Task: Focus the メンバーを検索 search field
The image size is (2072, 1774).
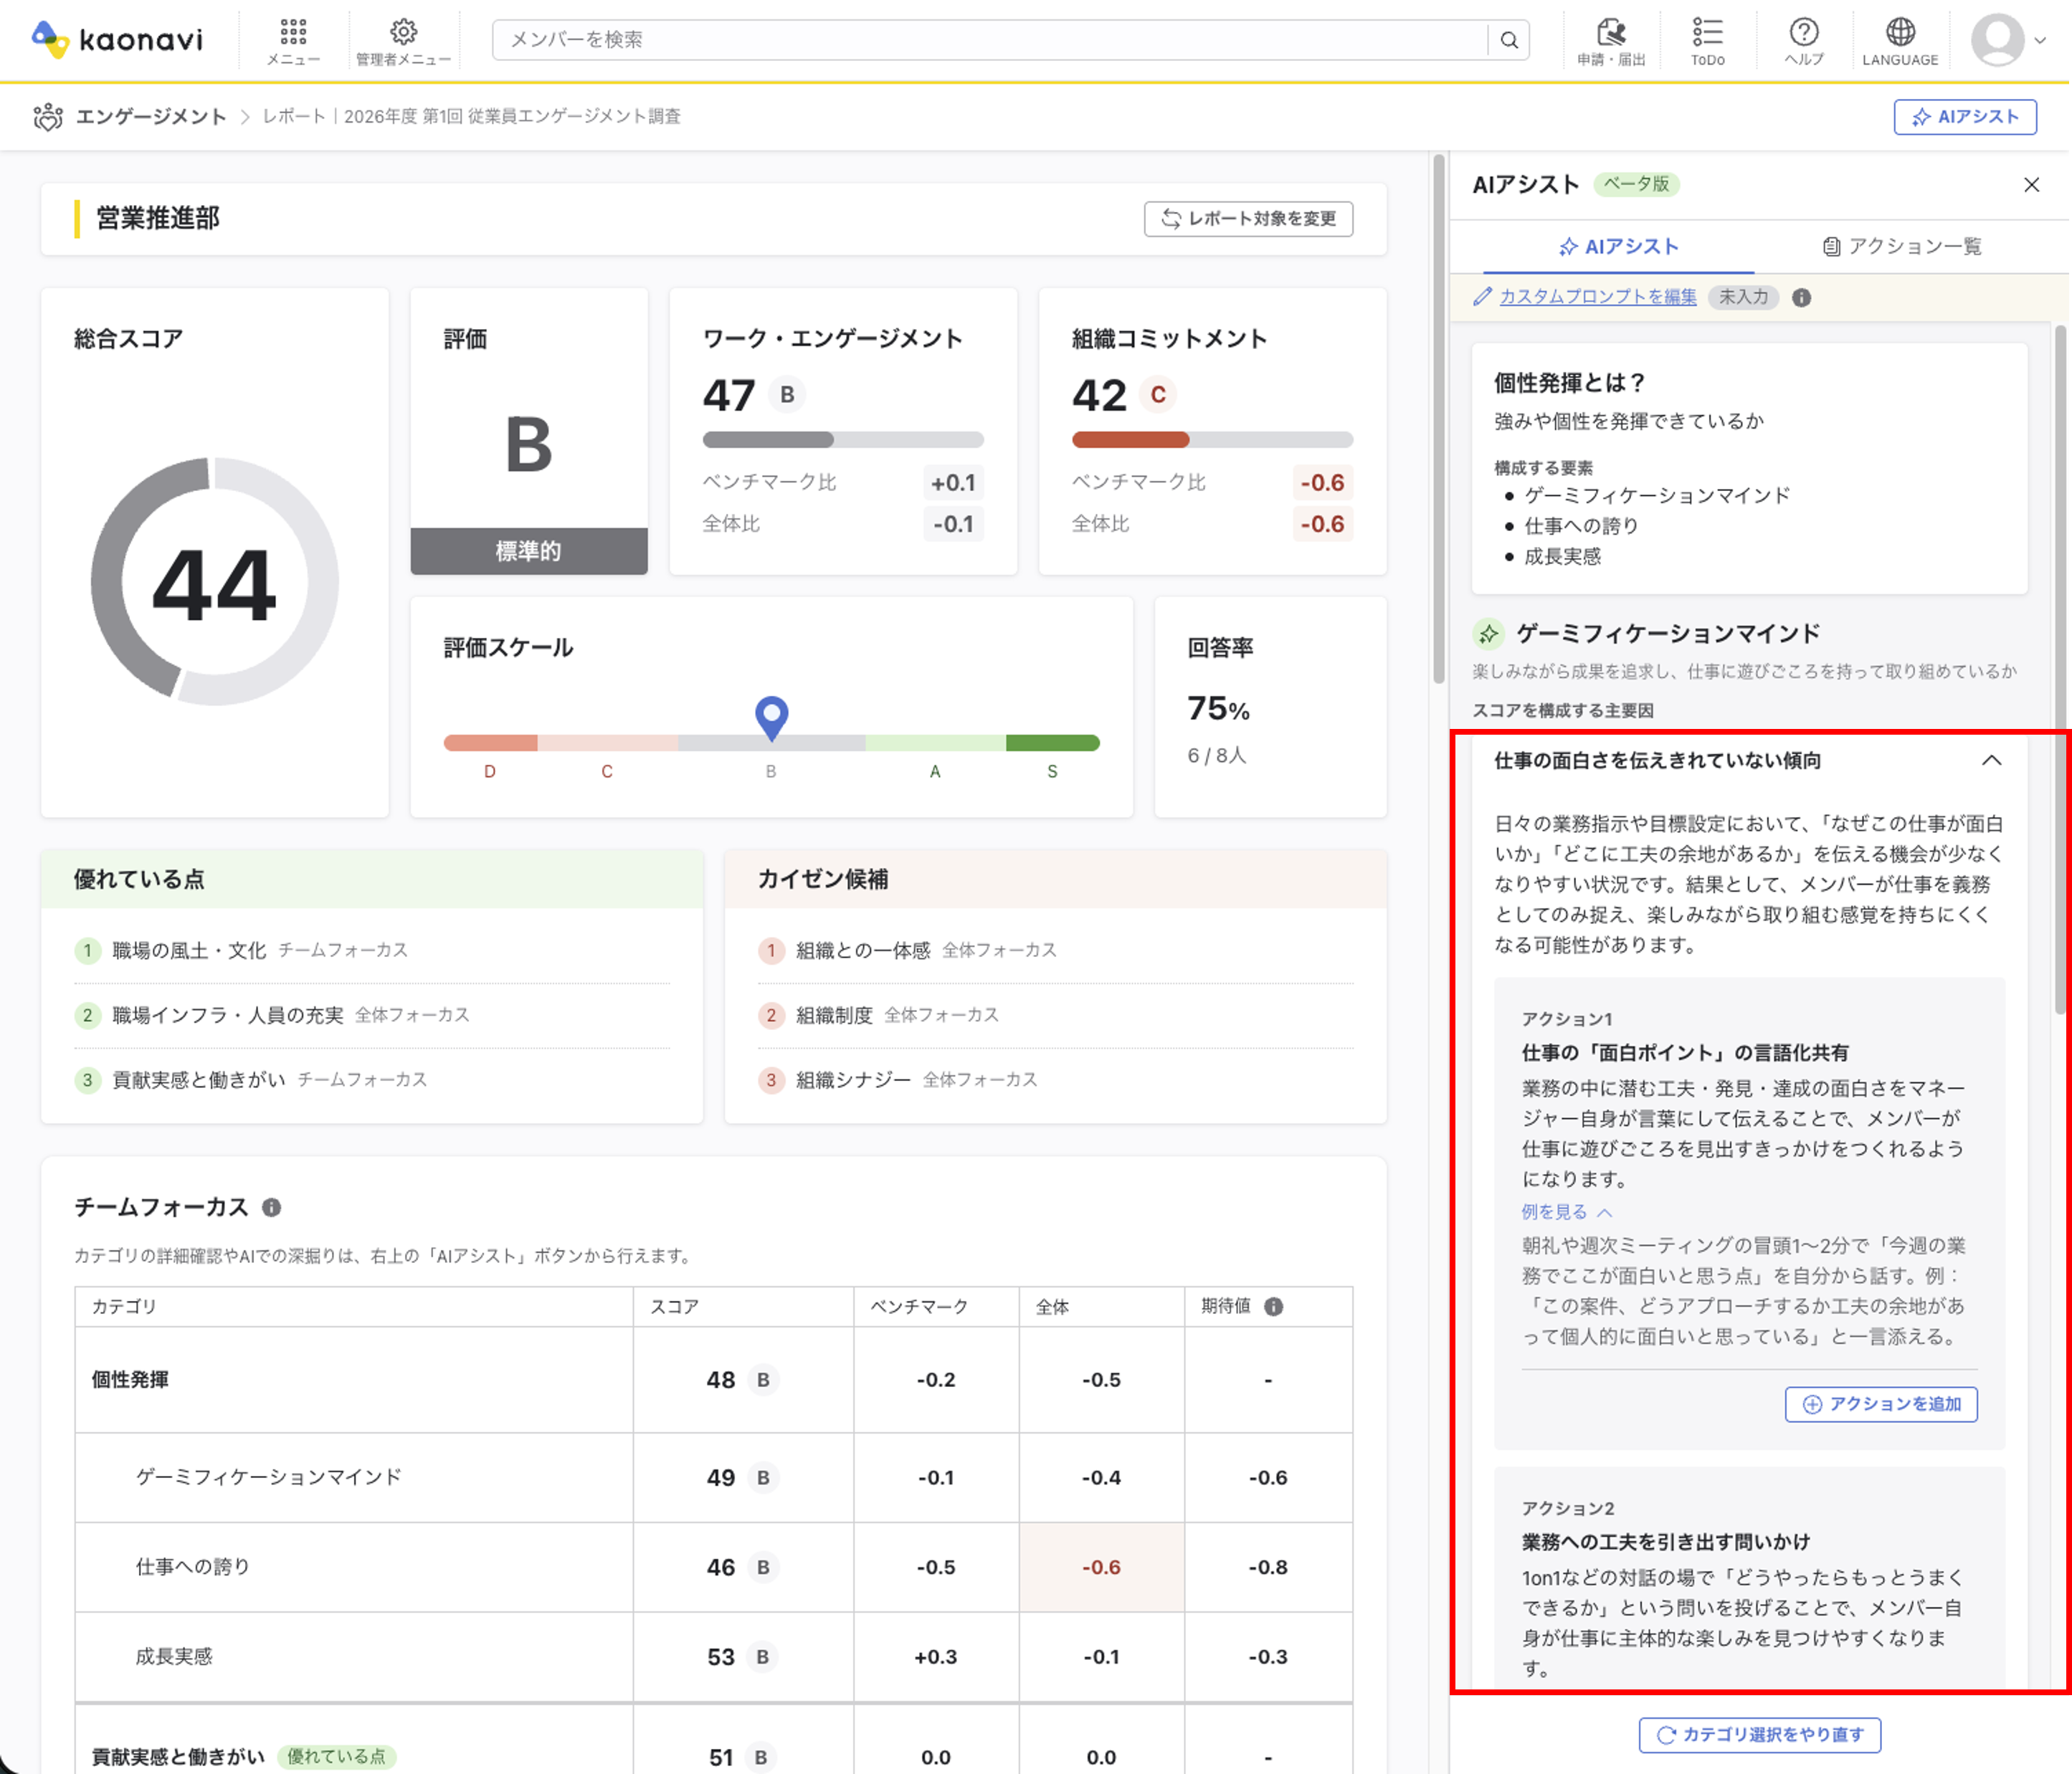Action: (990, 40)
